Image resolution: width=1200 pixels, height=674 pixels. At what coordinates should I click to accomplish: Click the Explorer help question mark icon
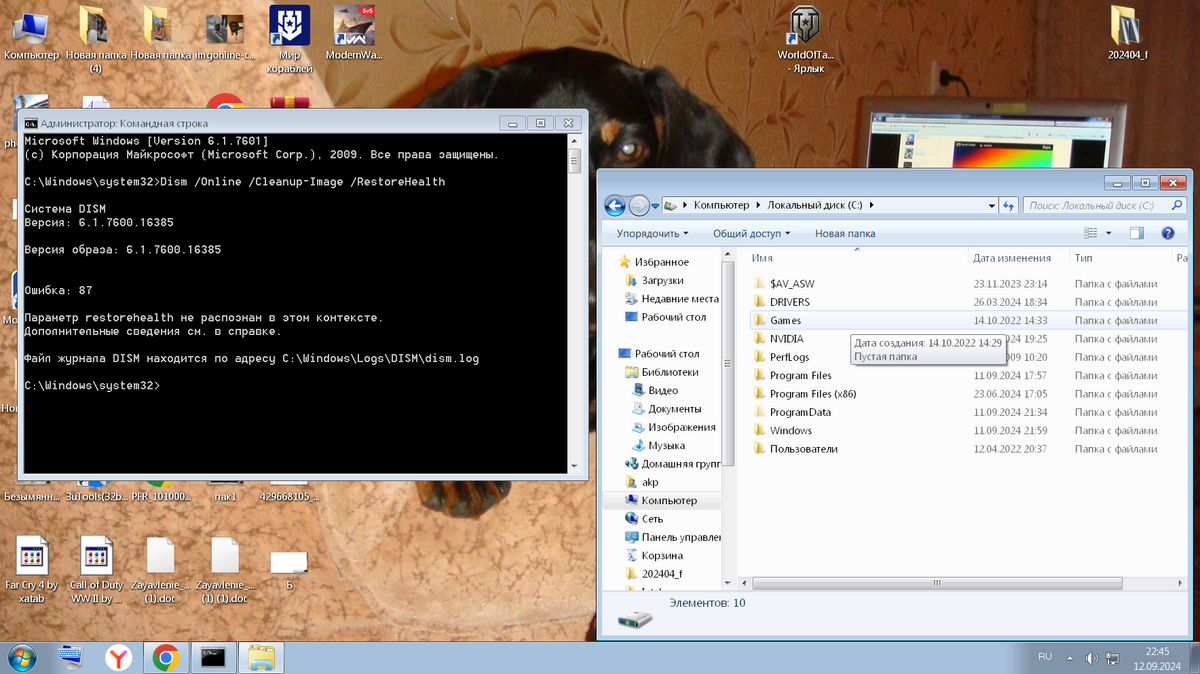coord(1167,233)
